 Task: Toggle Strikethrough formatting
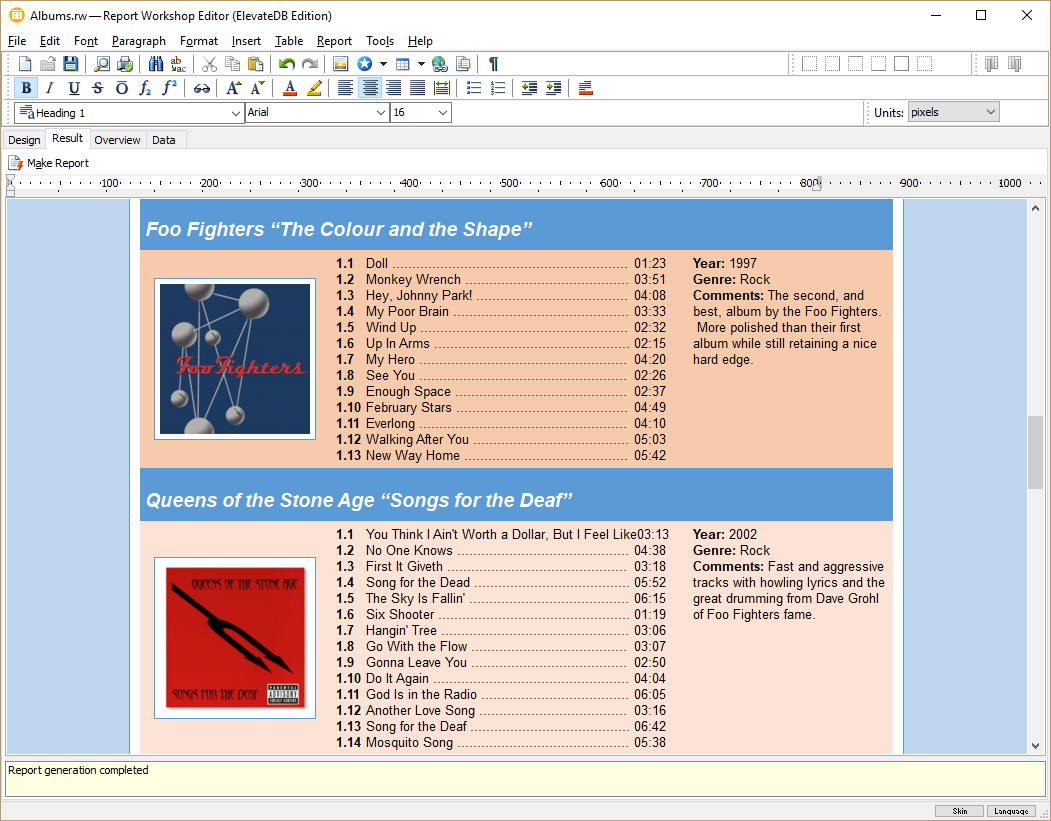[x=98, y=88]
